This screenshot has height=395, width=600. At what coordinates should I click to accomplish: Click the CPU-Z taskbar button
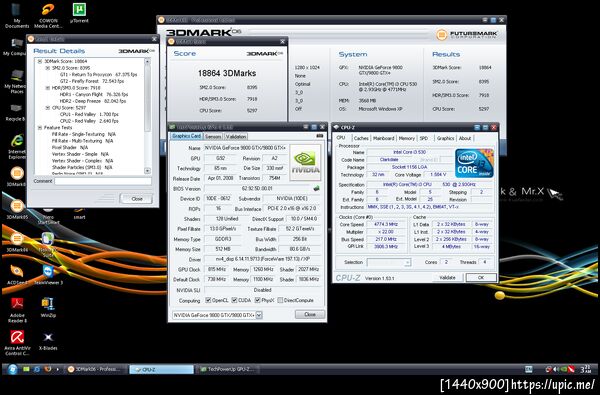162,369
